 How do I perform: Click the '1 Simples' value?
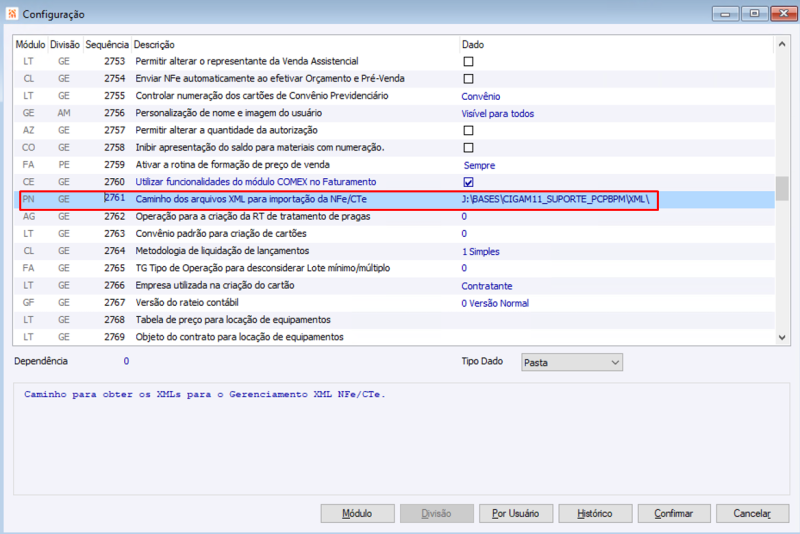[x=481, y=251]
